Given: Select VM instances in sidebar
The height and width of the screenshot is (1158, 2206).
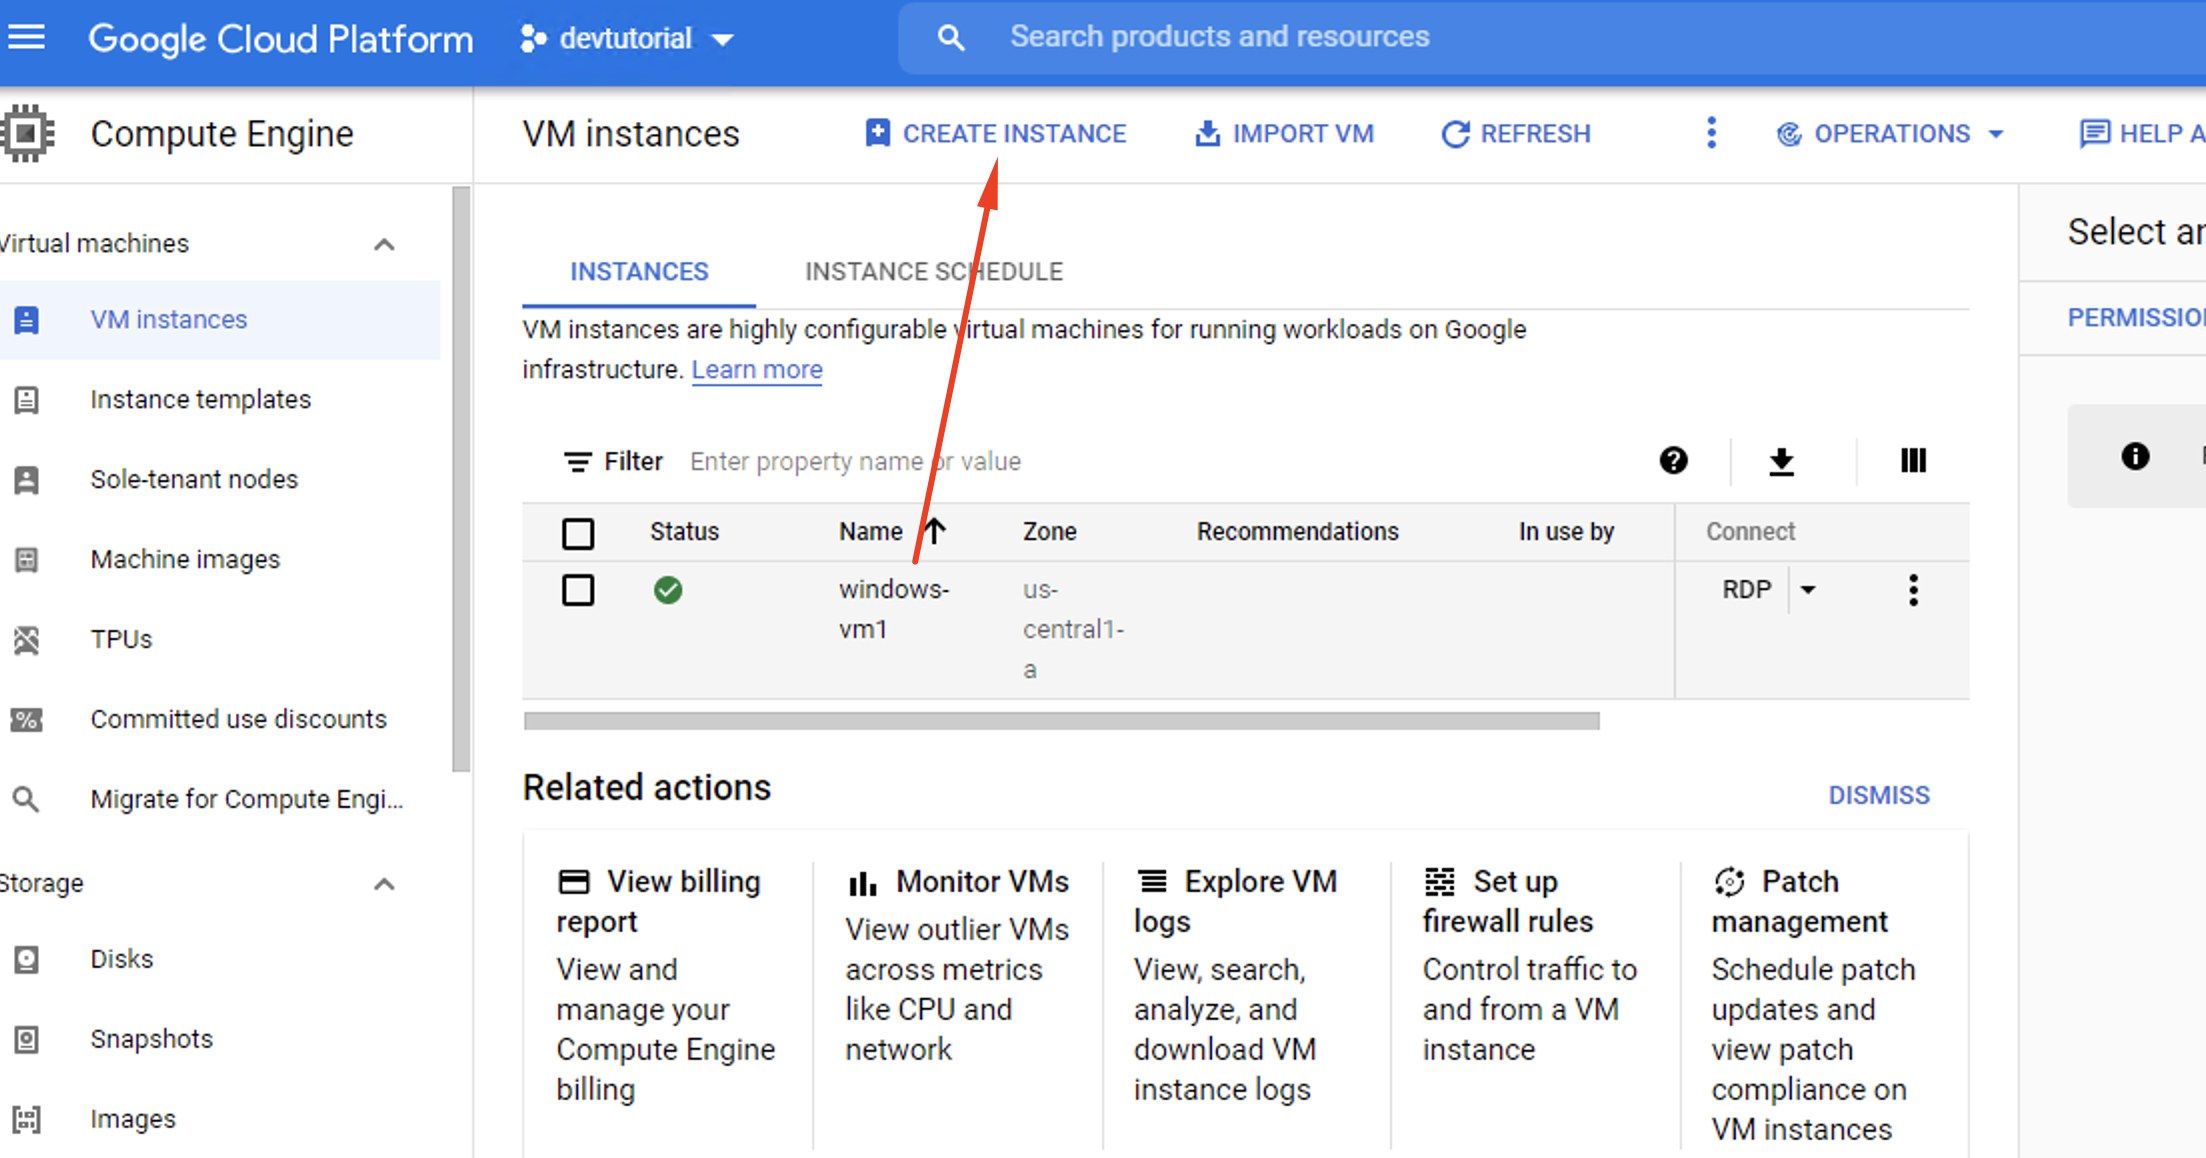Looking at the screenshot, I should coord(220,320).
